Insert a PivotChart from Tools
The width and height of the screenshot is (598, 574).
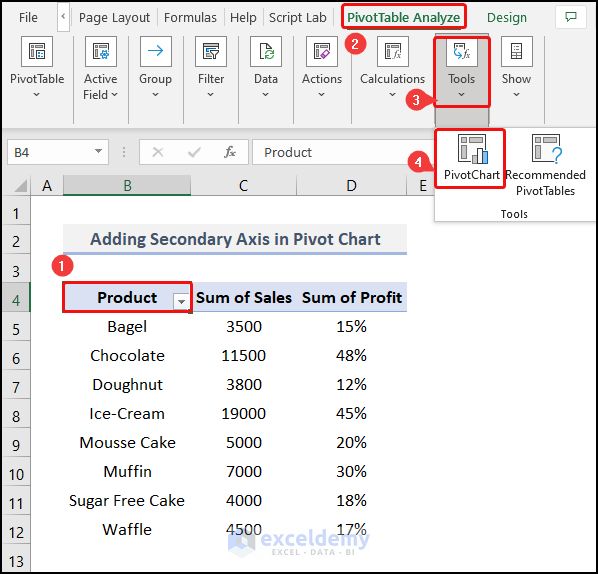[x=471, y=158]
